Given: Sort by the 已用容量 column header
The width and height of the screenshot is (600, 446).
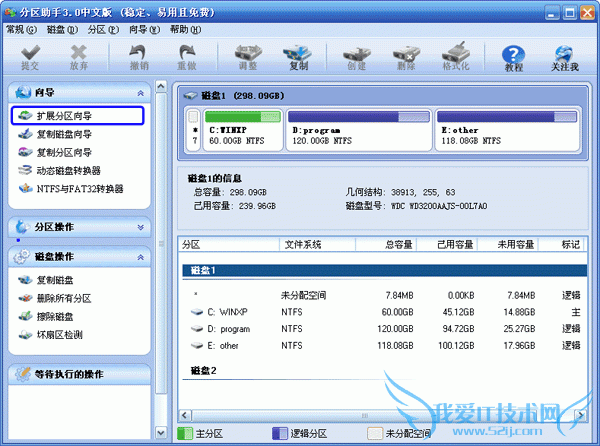Looking at the screenshot, I should point(447,244).
